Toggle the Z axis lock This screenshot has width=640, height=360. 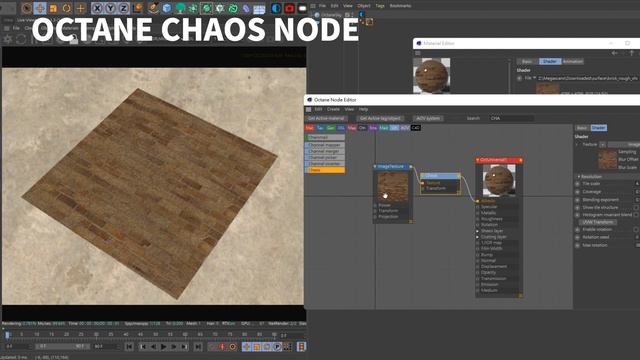(123, 8)
